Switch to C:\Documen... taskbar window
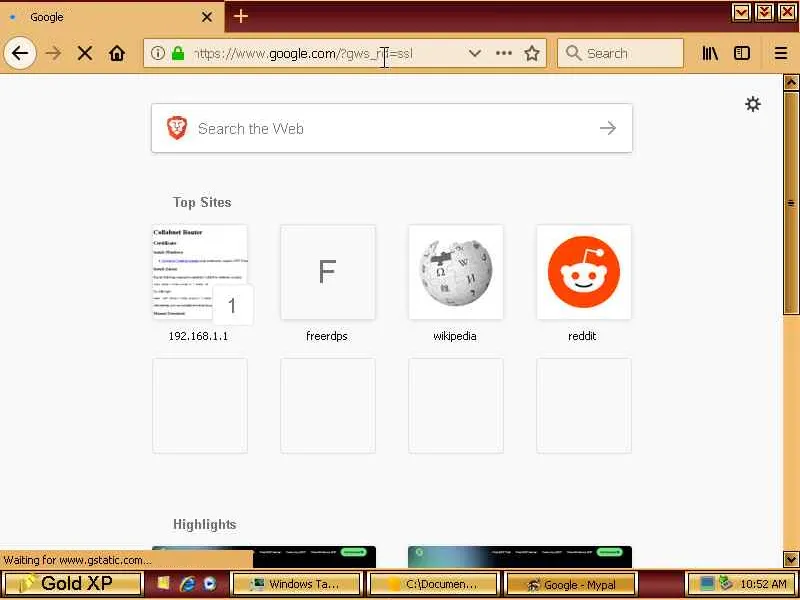 pyautogui.click(x=433, y=584)
